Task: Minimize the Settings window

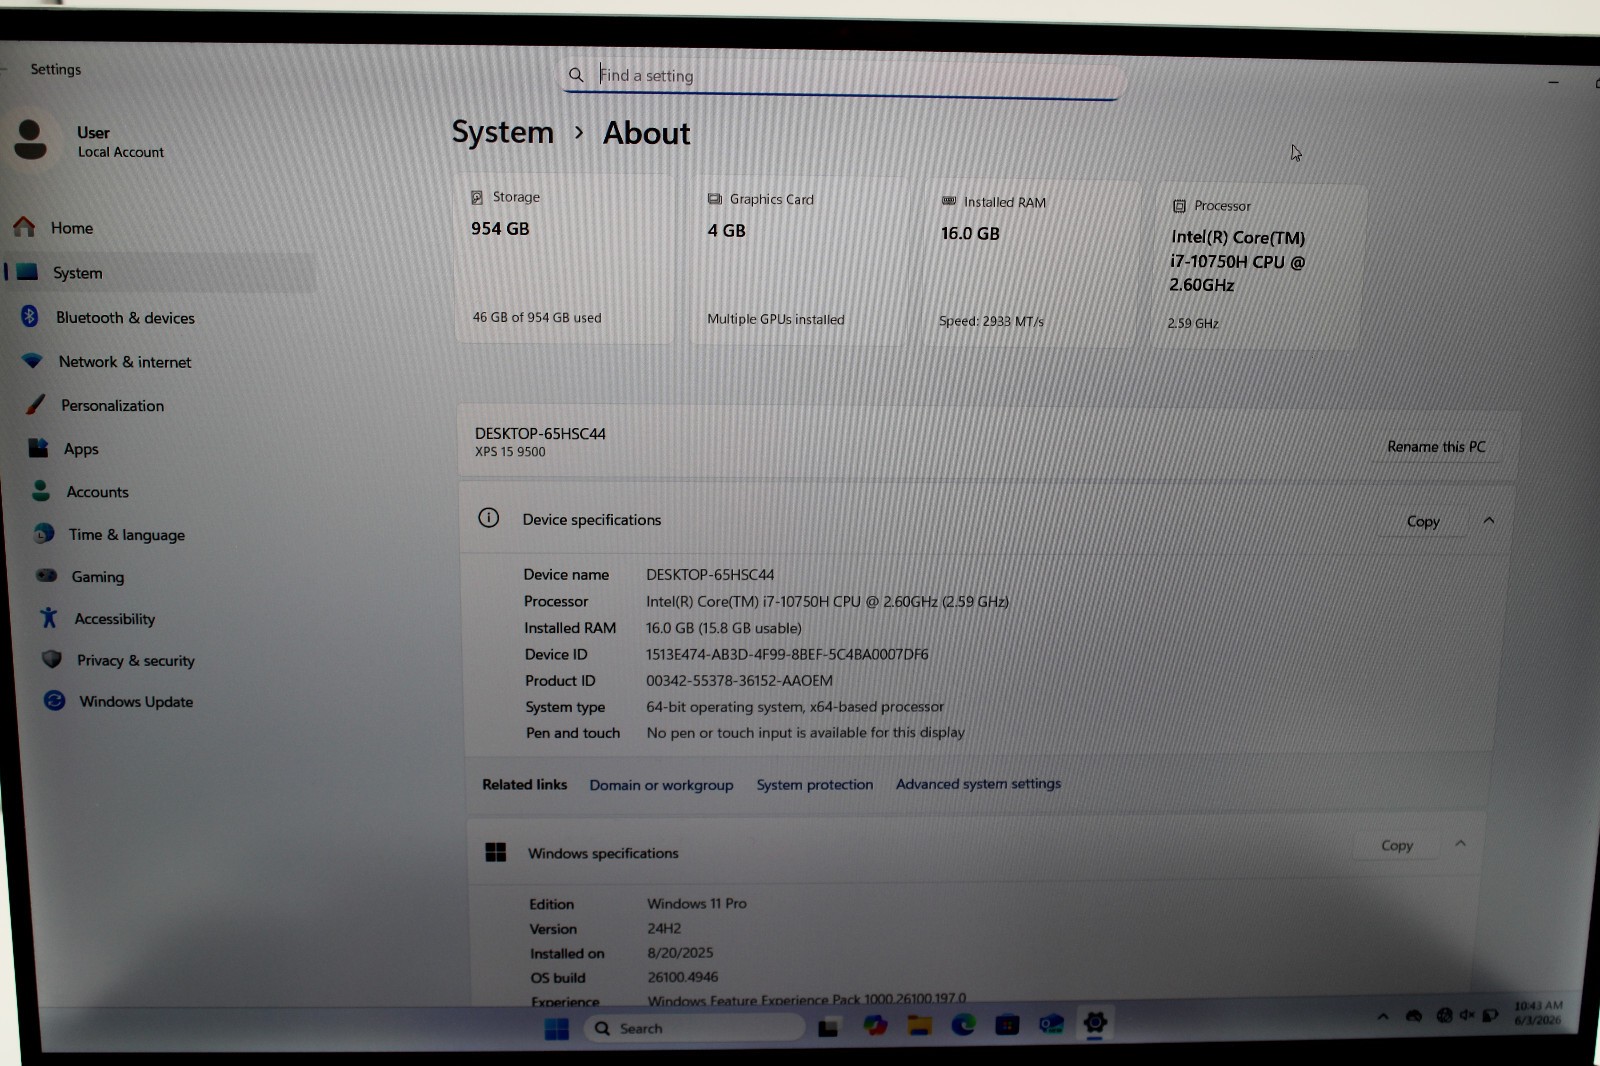Action: pos(1553,83)
